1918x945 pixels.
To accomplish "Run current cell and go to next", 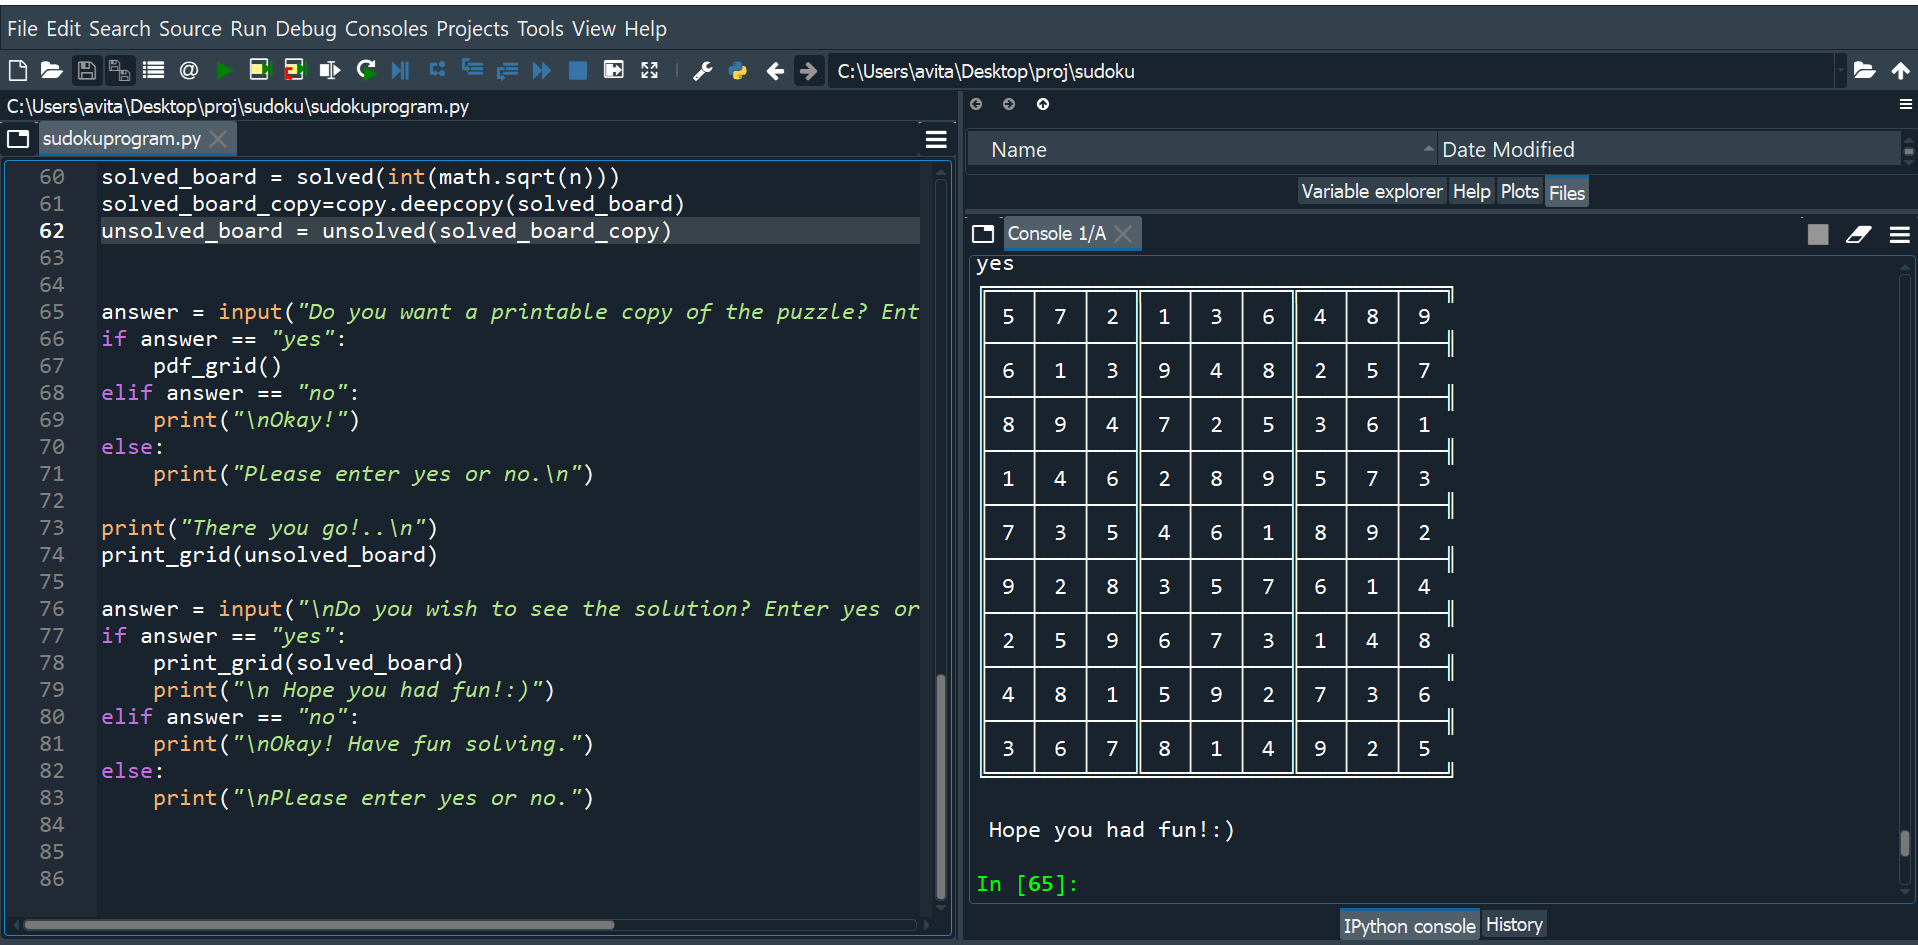I will pos(294,70).
